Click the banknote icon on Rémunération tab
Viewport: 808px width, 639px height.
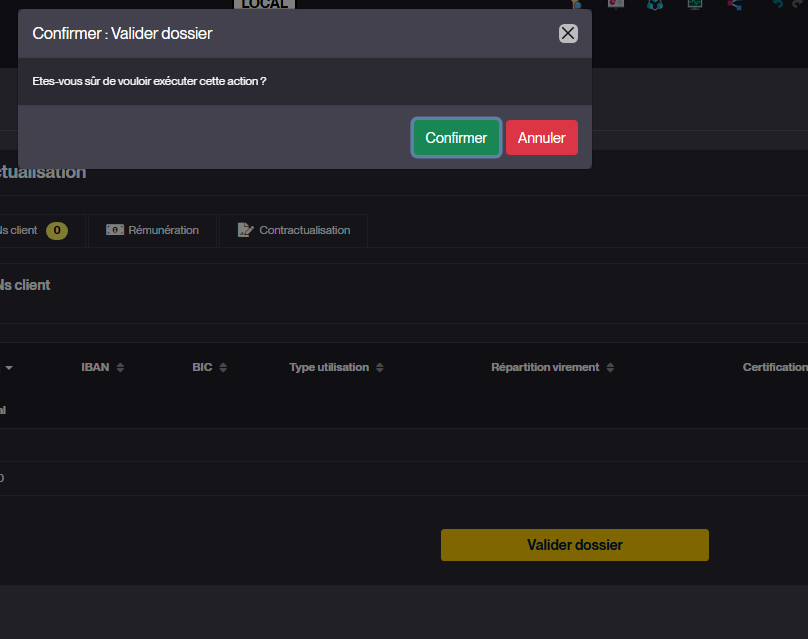click(115, 230)
